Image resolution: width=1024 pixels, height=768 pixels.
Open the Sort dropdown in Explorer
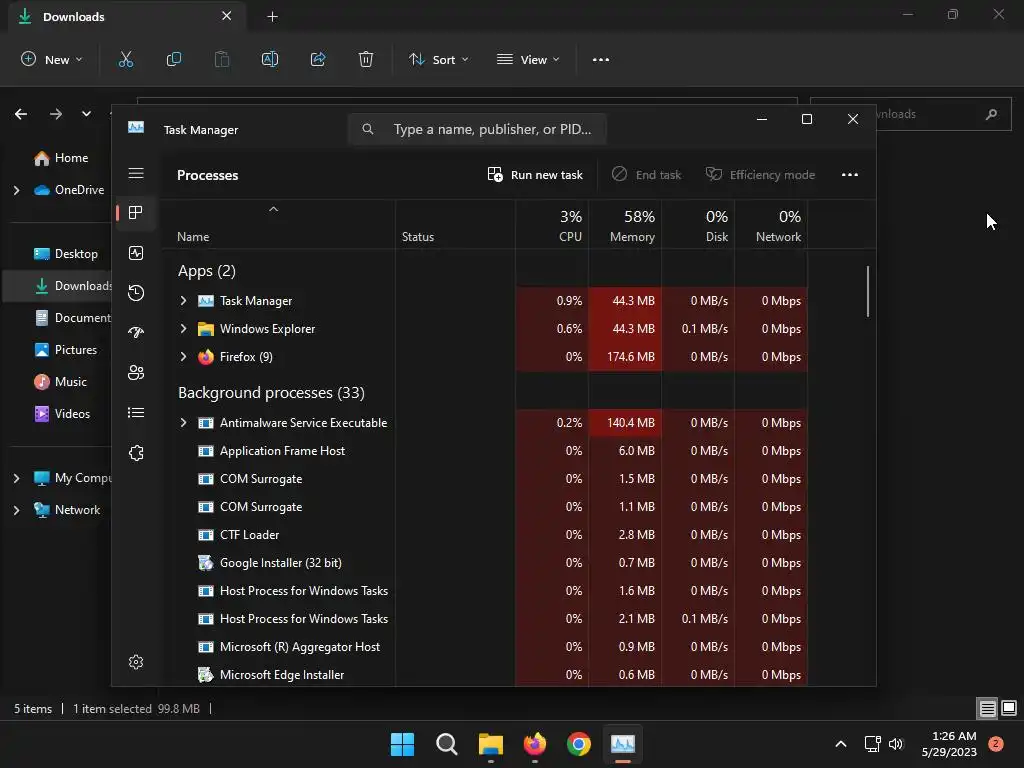438,59
